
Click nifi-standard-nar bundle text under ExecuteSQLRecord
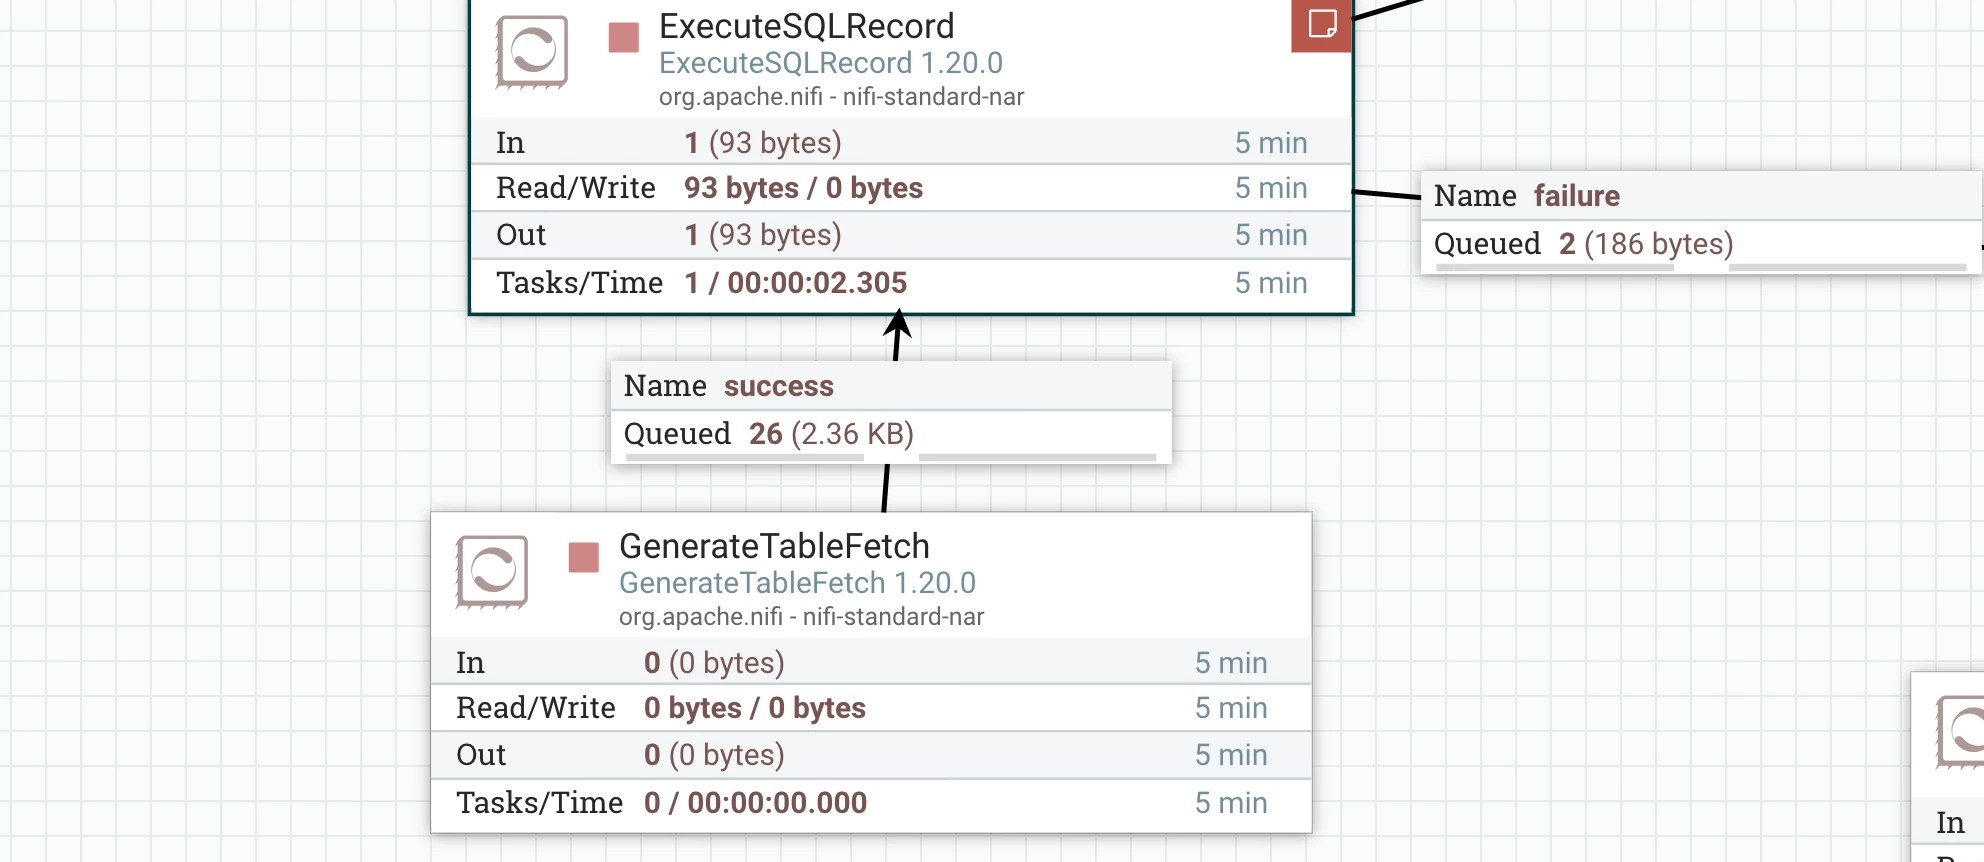coord(933,97)
